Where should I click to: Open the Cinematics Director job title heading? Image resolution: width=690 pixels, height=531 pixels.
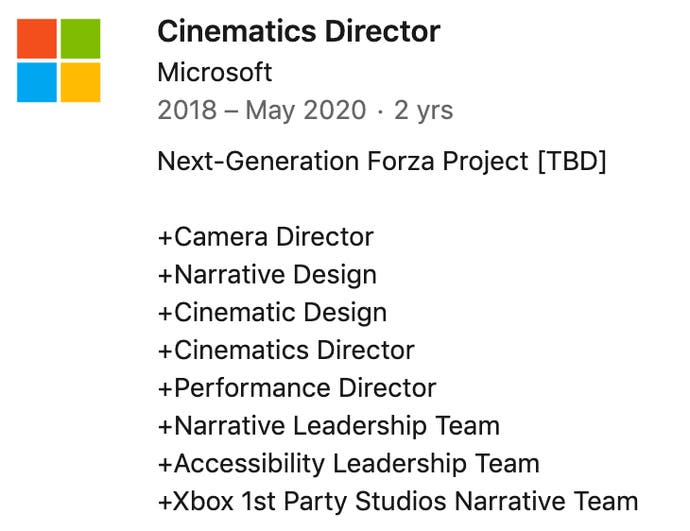(298, 31)
